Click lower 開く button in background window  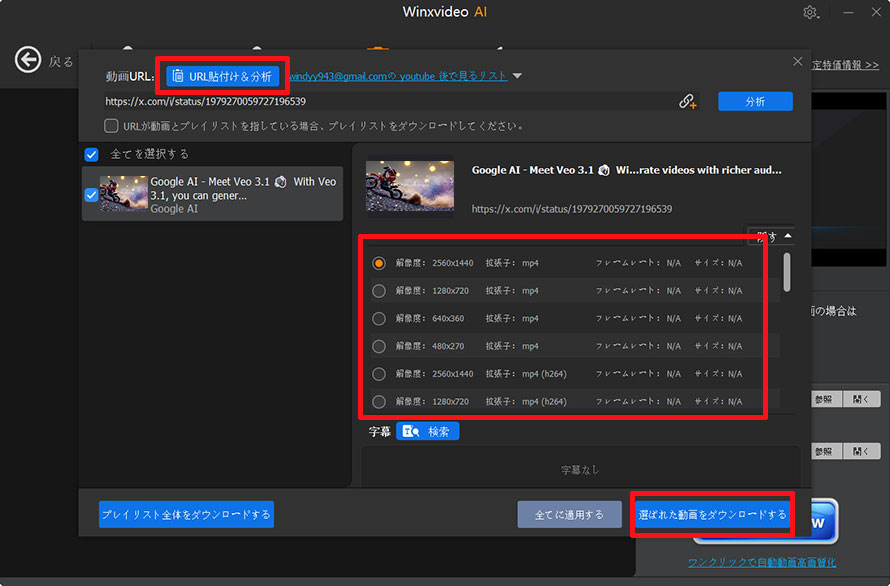(x=862, y=451)
